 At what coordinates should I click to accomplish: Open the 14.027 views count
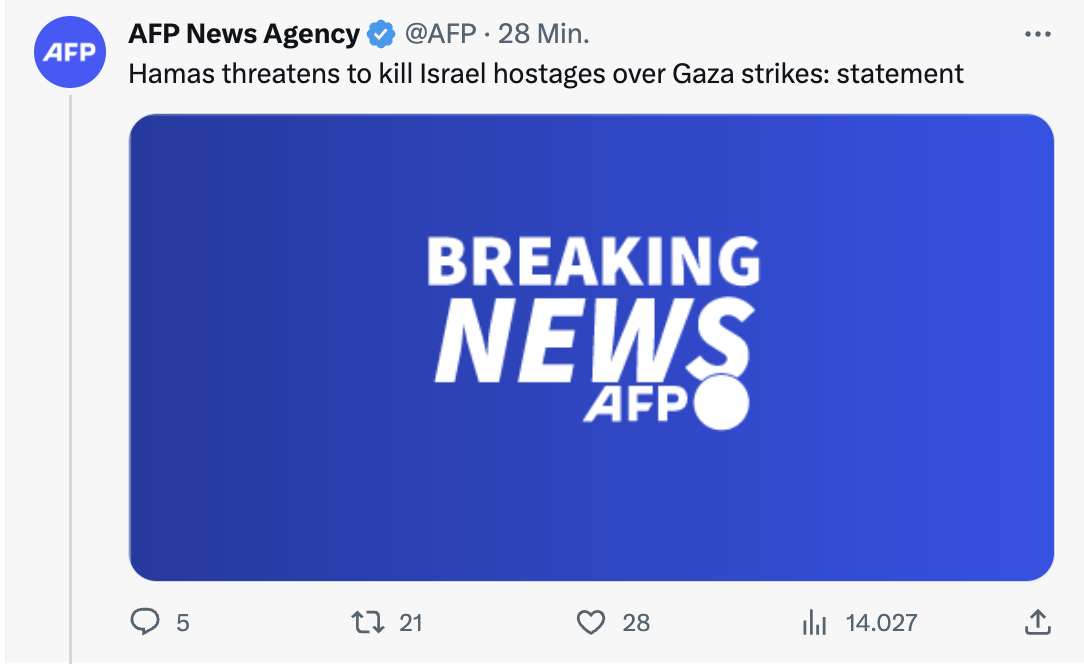(x=881, y=623)
